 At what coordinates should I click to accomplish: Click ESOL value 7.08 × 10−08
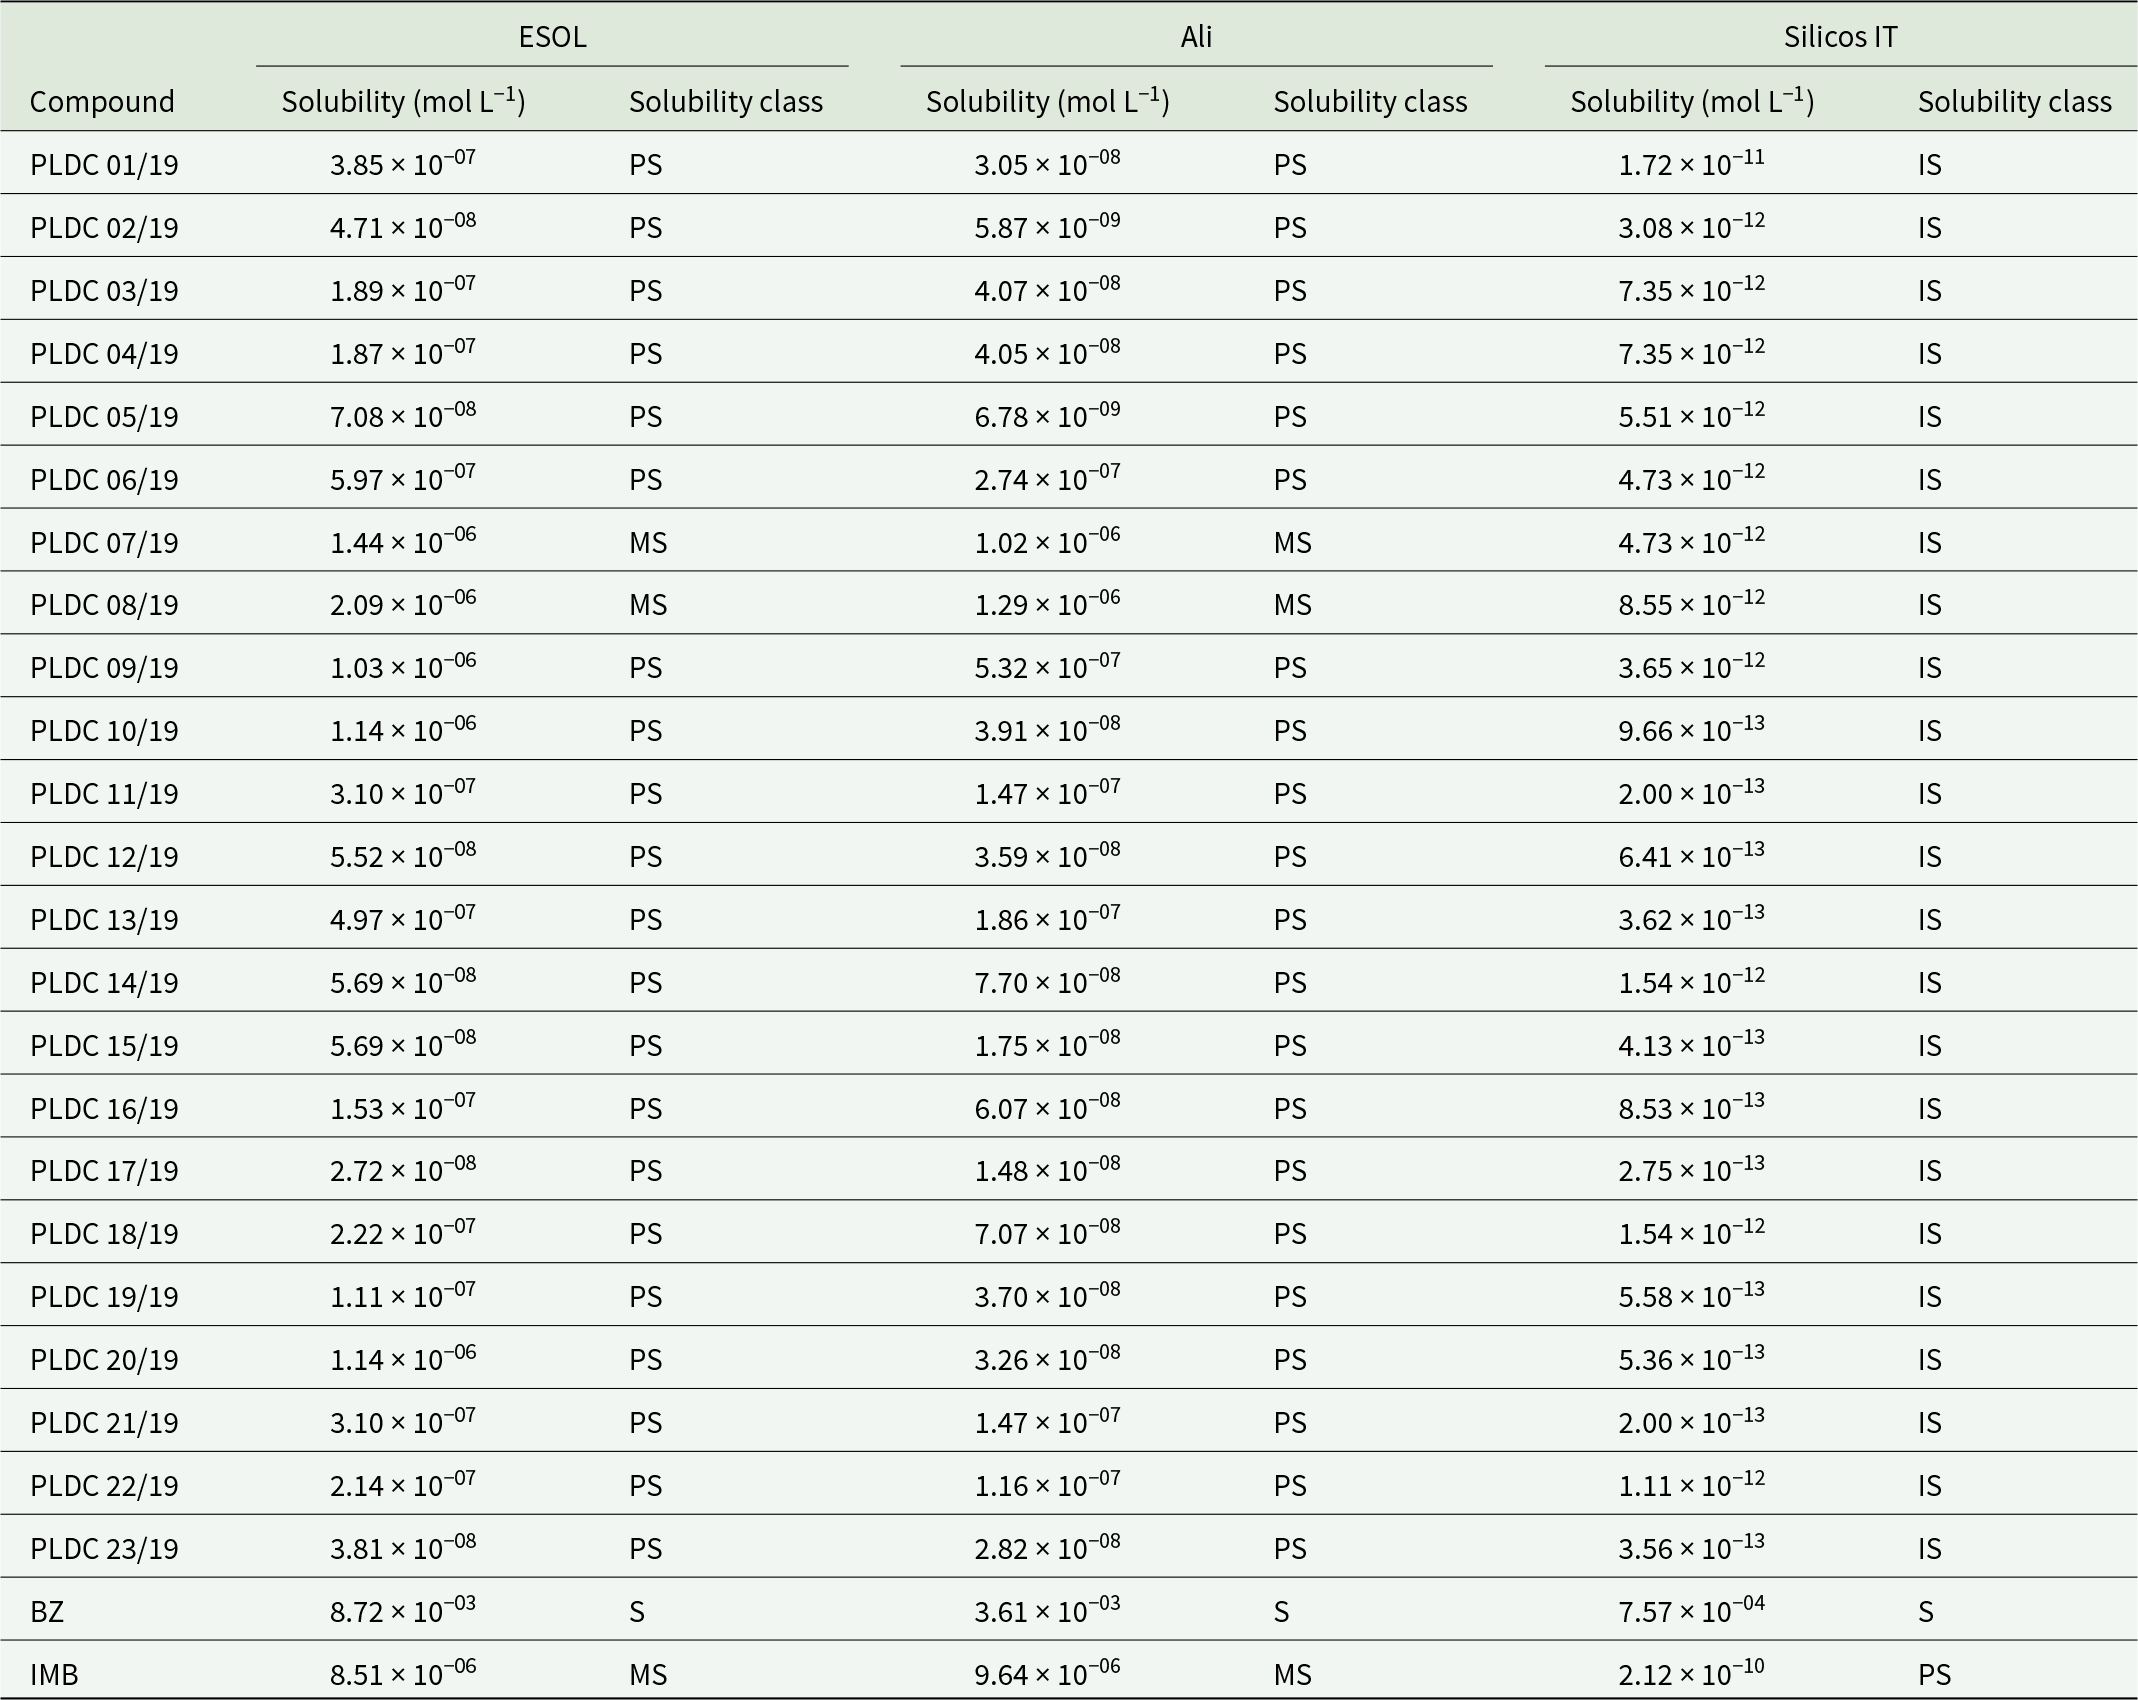coord(403,414)
